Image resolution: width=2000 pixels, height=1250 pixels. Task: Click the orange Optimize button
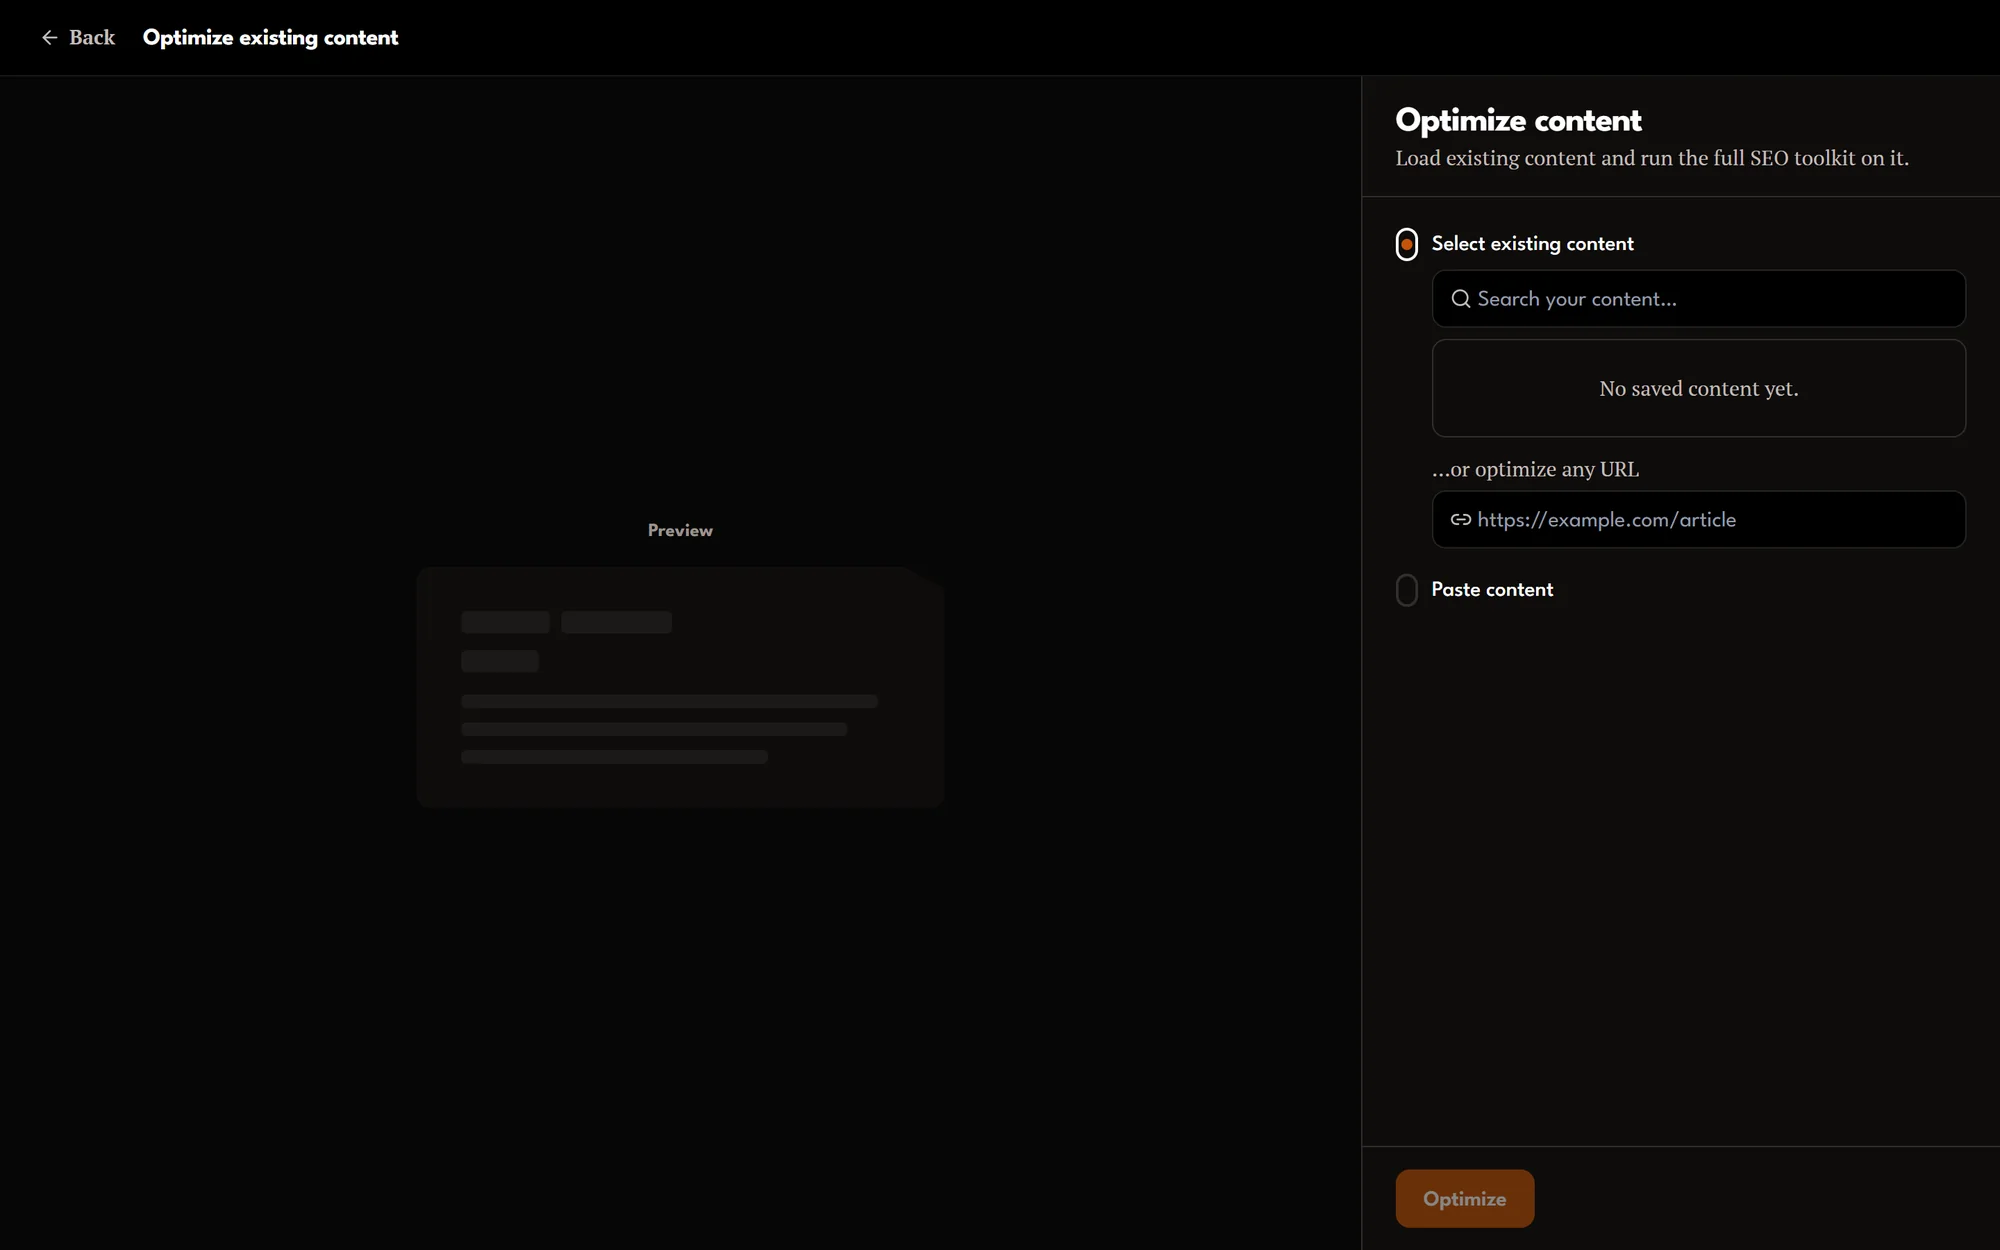(x=1464, y=1198)
